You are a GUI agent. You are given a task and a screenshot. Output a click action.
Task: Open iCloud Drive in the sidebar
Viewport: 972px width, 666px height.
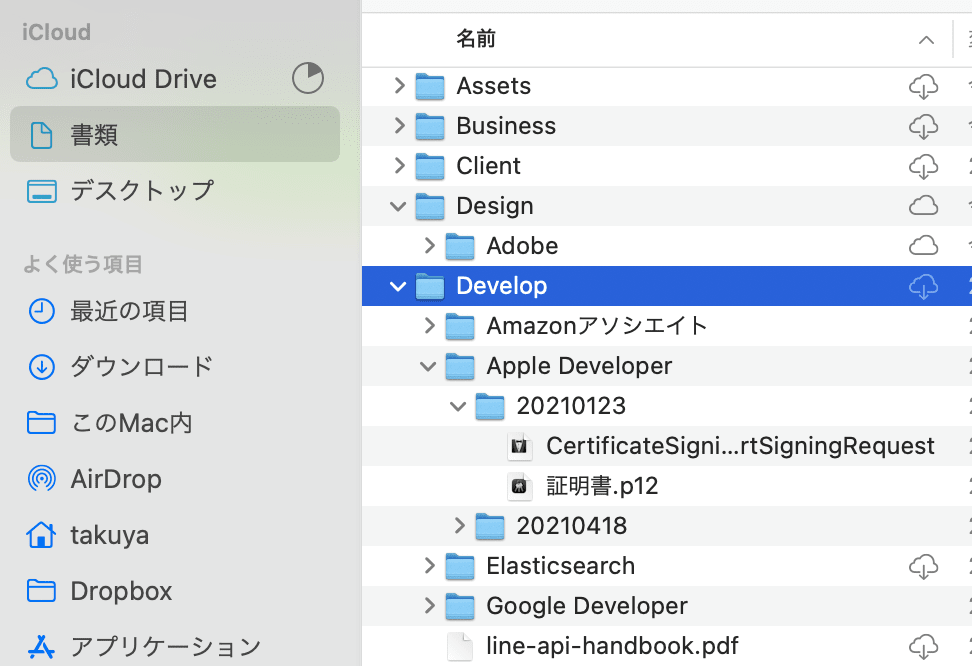(143, 79)
